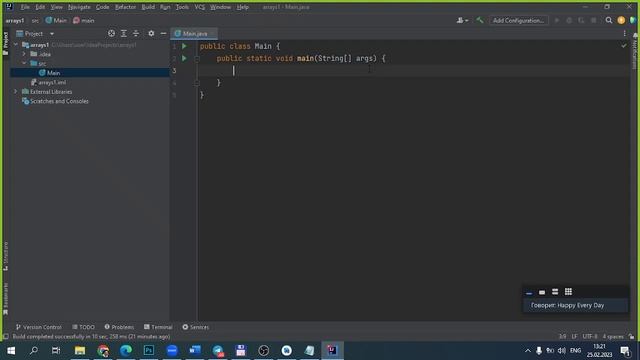Click the minimal view icon in Zoom overlay
640x360 pixels.
tap(529, 292)
